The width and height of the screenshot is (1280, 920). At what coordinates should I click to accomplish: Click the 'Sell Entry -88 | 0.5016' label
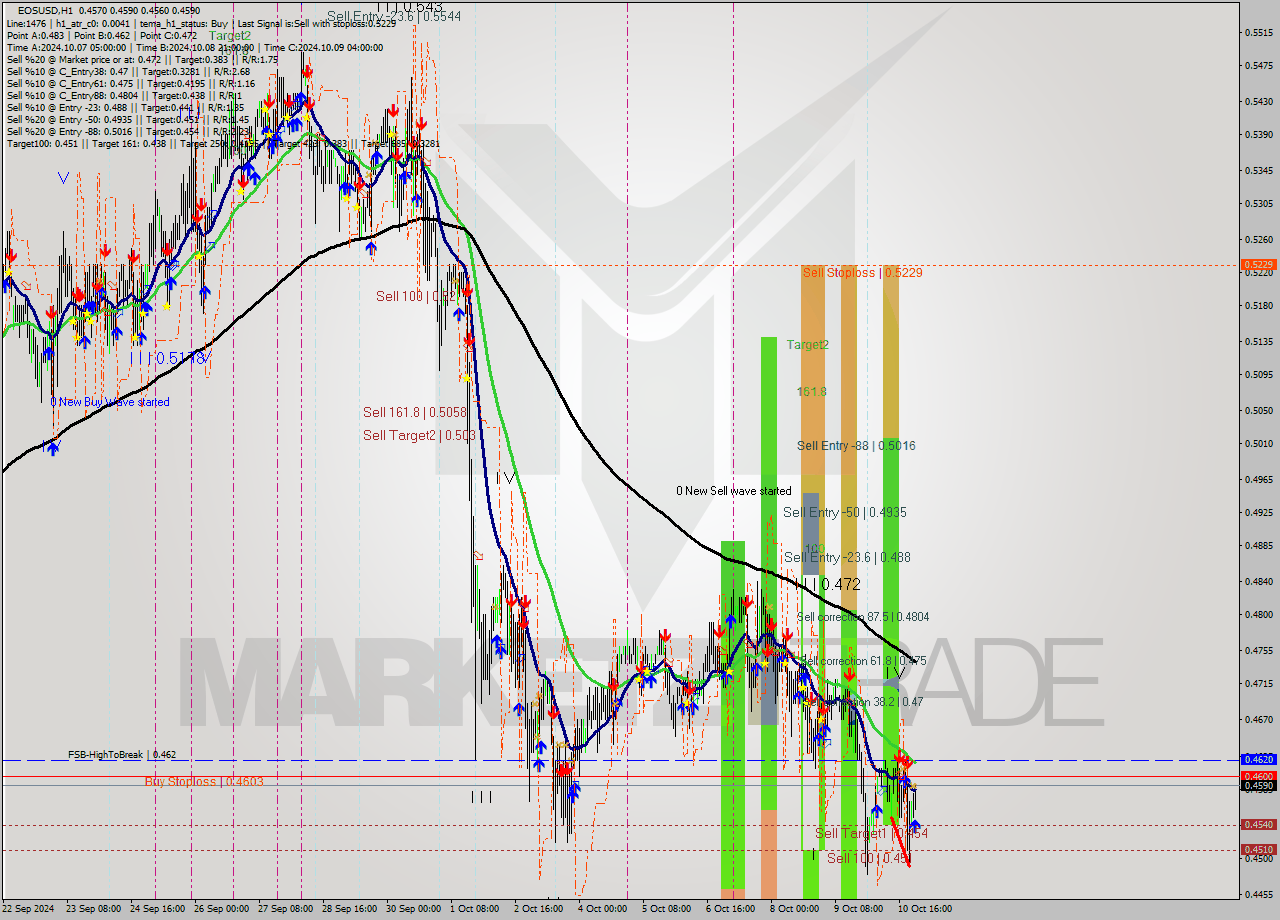coord(856,446)
